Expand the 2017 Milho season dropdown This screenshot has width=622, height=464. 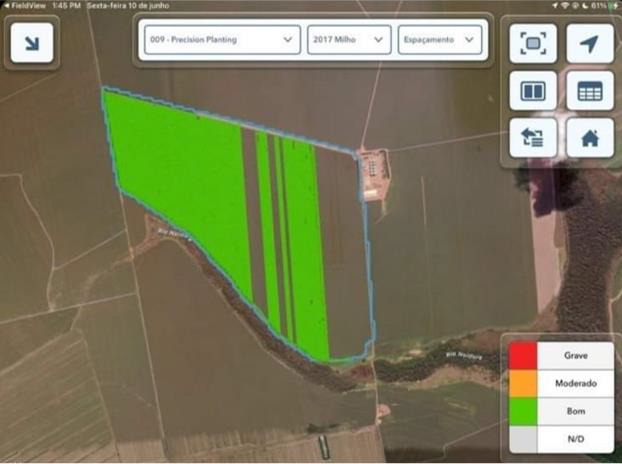click(348, 39)
